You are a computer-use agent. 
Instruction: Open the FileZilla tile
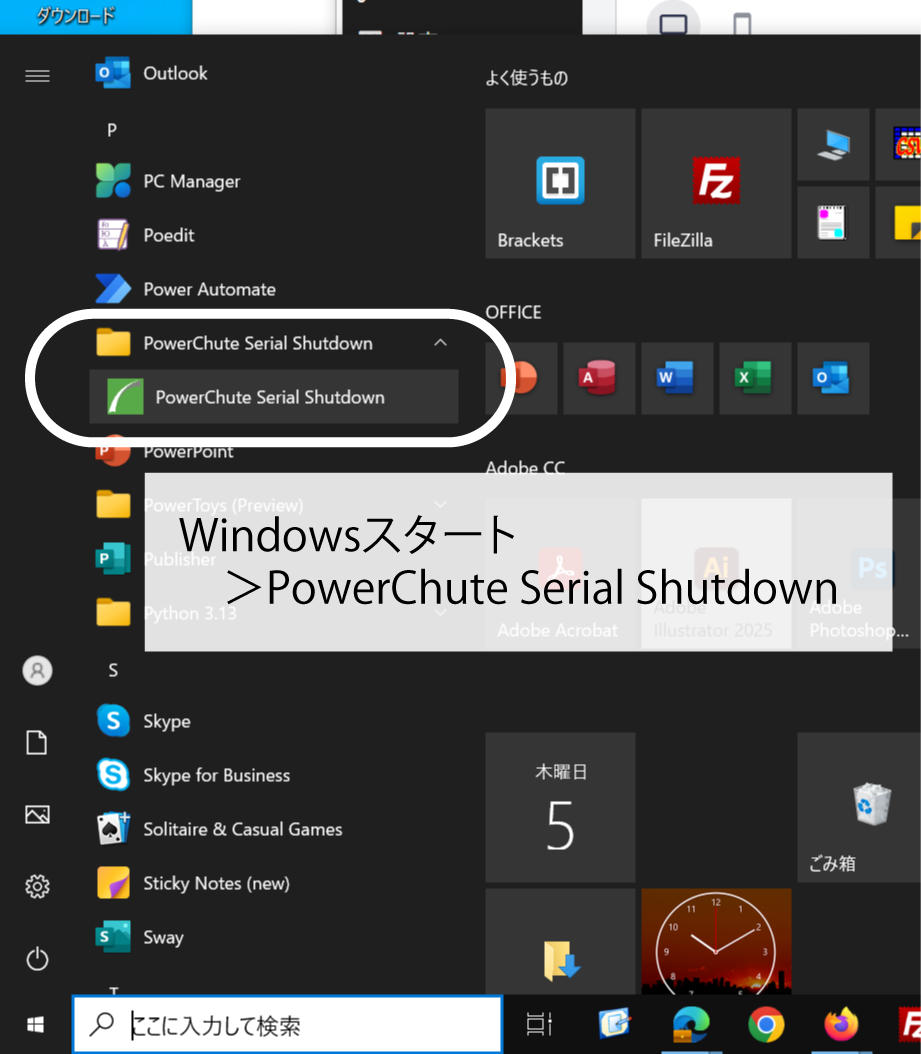(x=716, y=184)
